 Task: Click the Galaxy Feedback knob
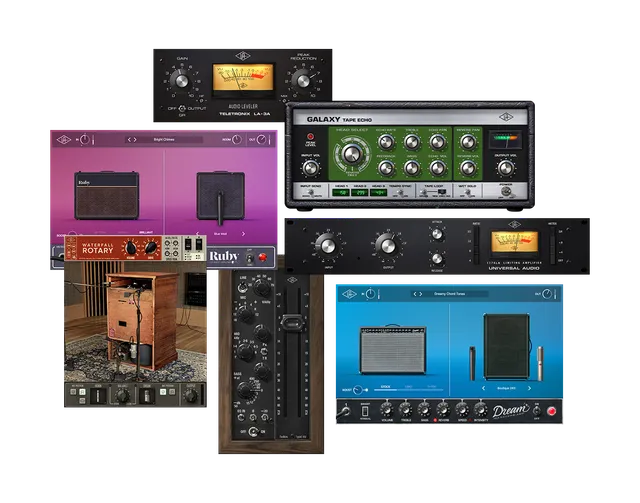pos(385,168)
